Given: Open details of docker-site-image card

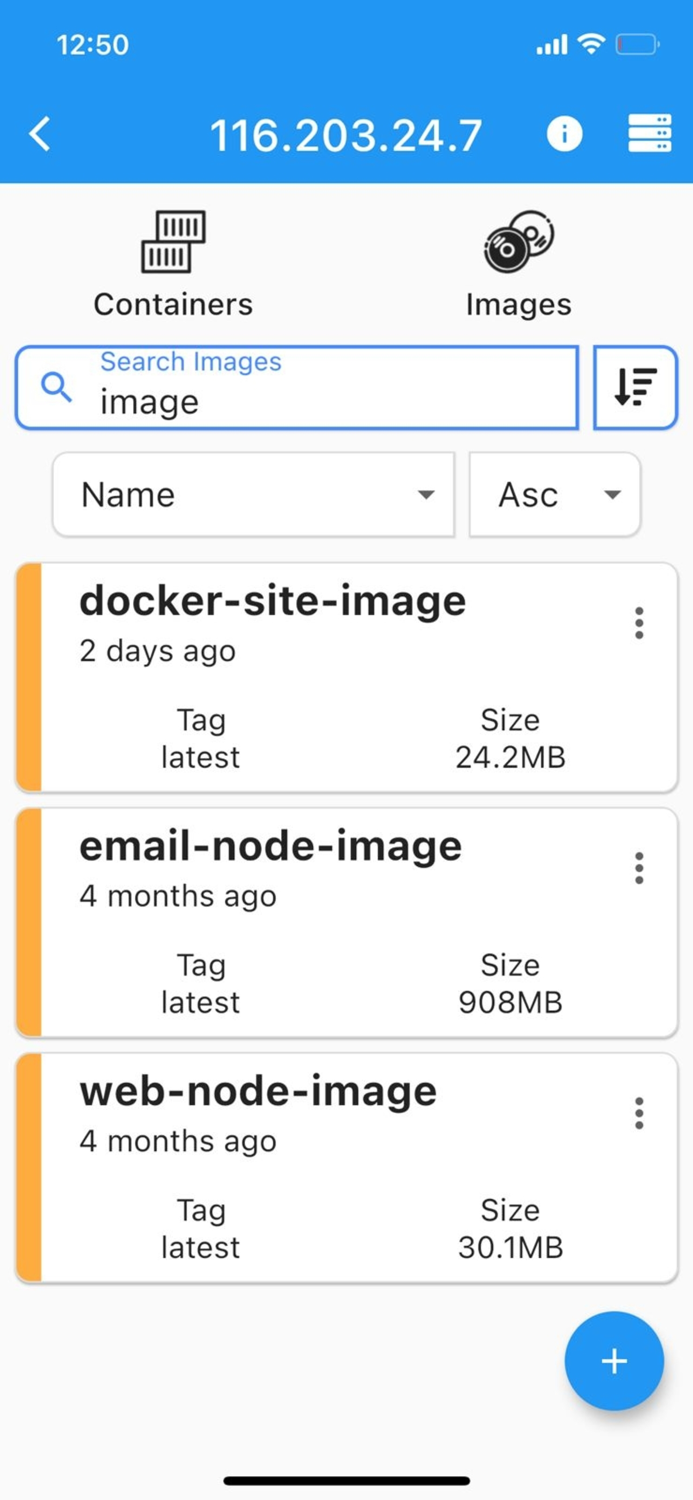Looking at the screenshot, I should pyautogui.click(x=300, y=677).
